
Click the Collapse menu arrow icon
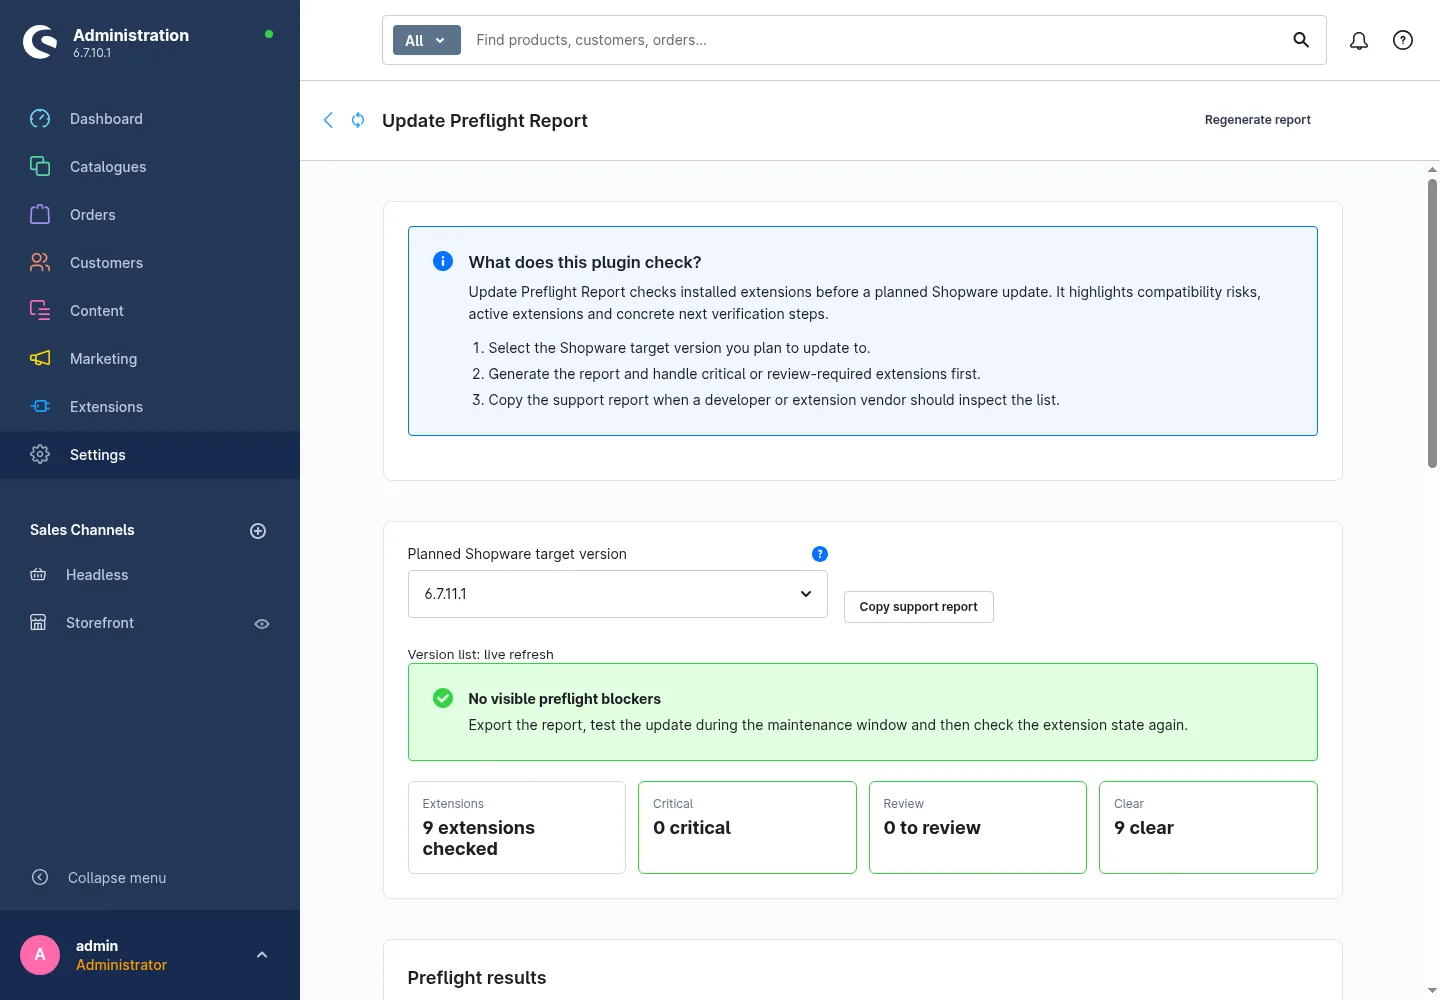click(x=40, y=877)
